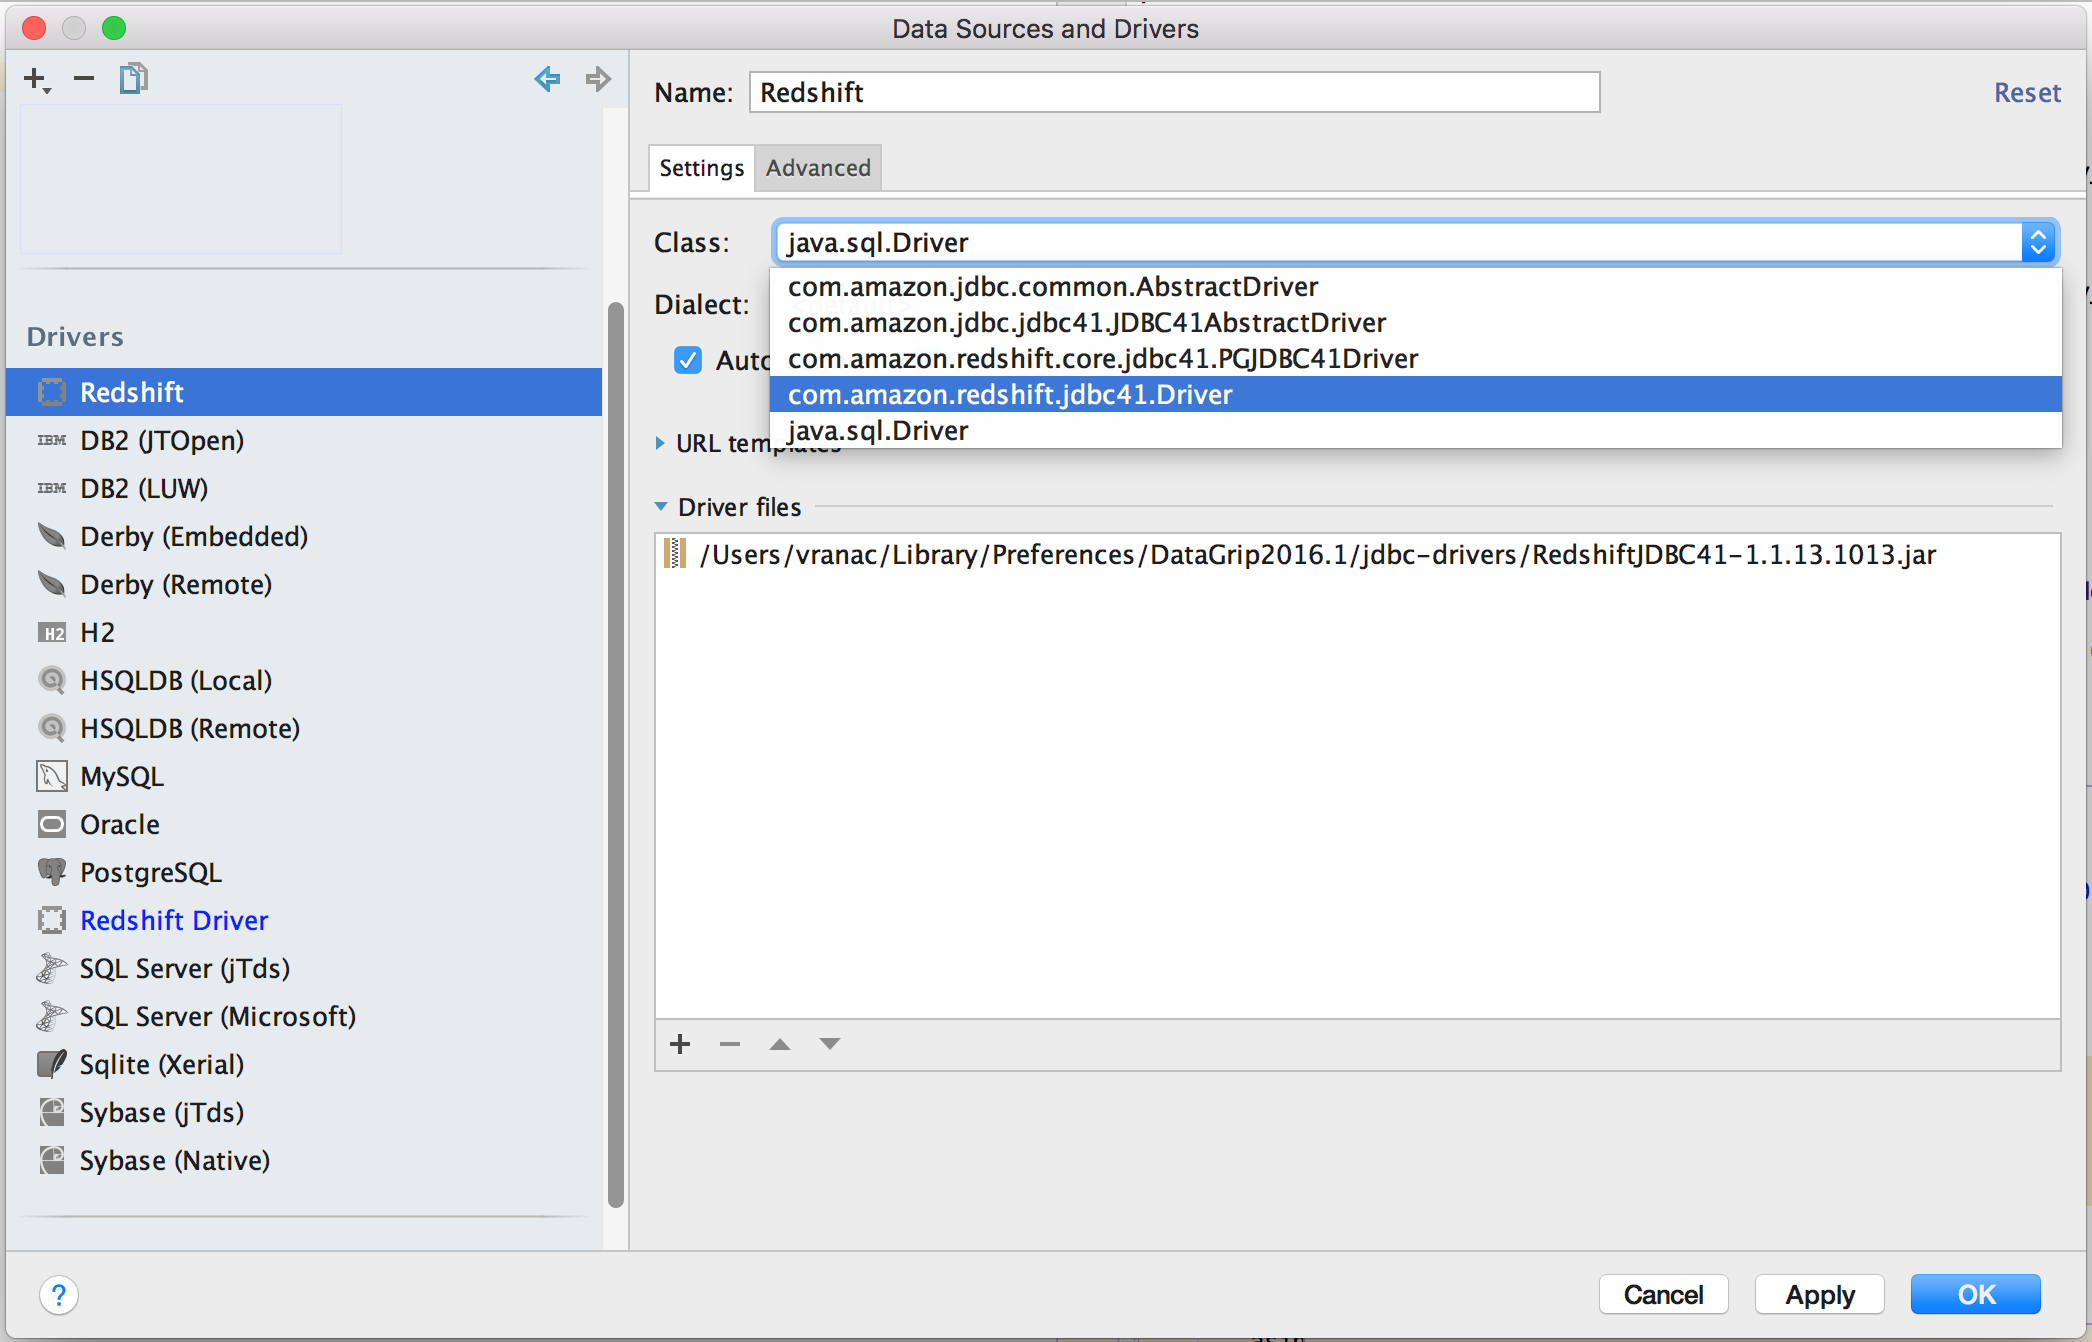Select Derby (Embedded) driver
The image size is (2092, 1342).
click(x=304, y=536)
